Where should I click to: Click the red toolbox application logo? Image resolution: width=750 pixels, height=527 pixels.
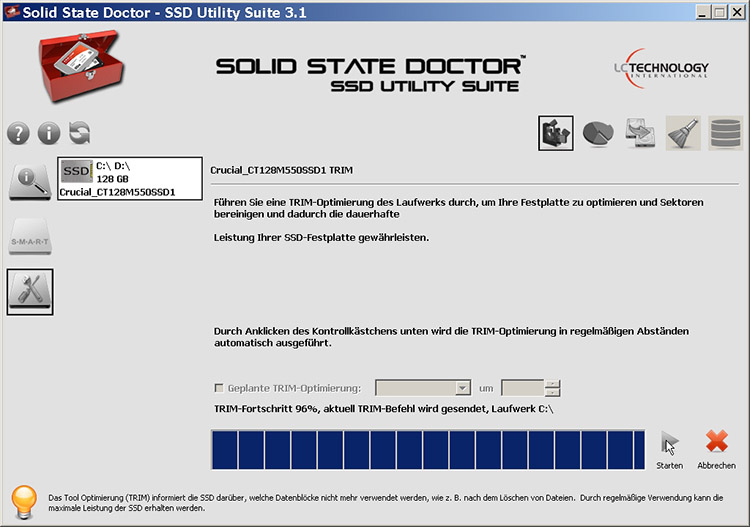point(81,66)
